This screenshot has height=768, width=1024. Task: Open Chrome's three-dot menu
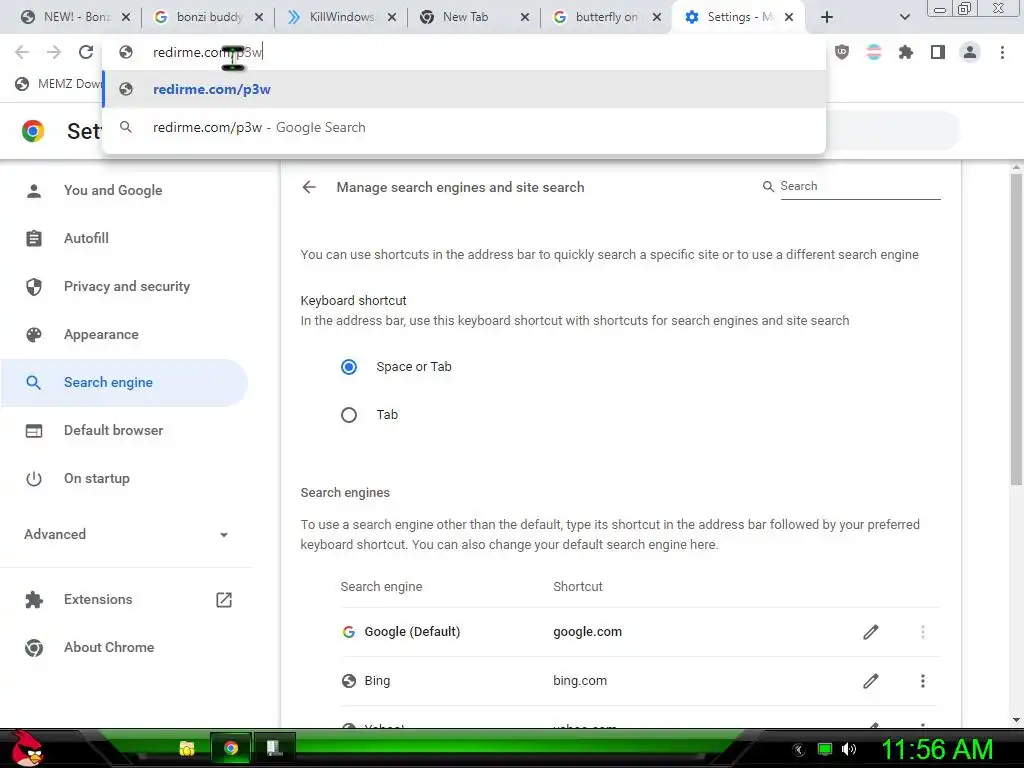coord(1002,52)
